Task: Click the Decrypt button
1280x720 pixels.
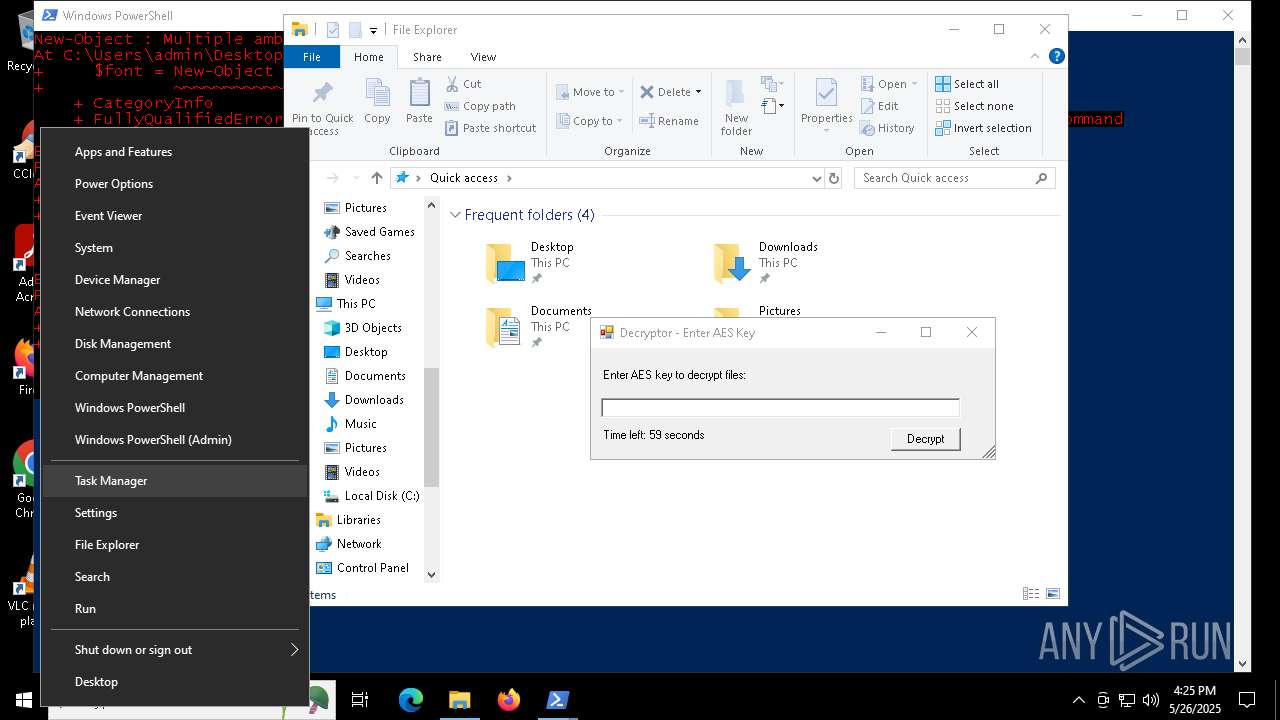Action: (925, 439)
